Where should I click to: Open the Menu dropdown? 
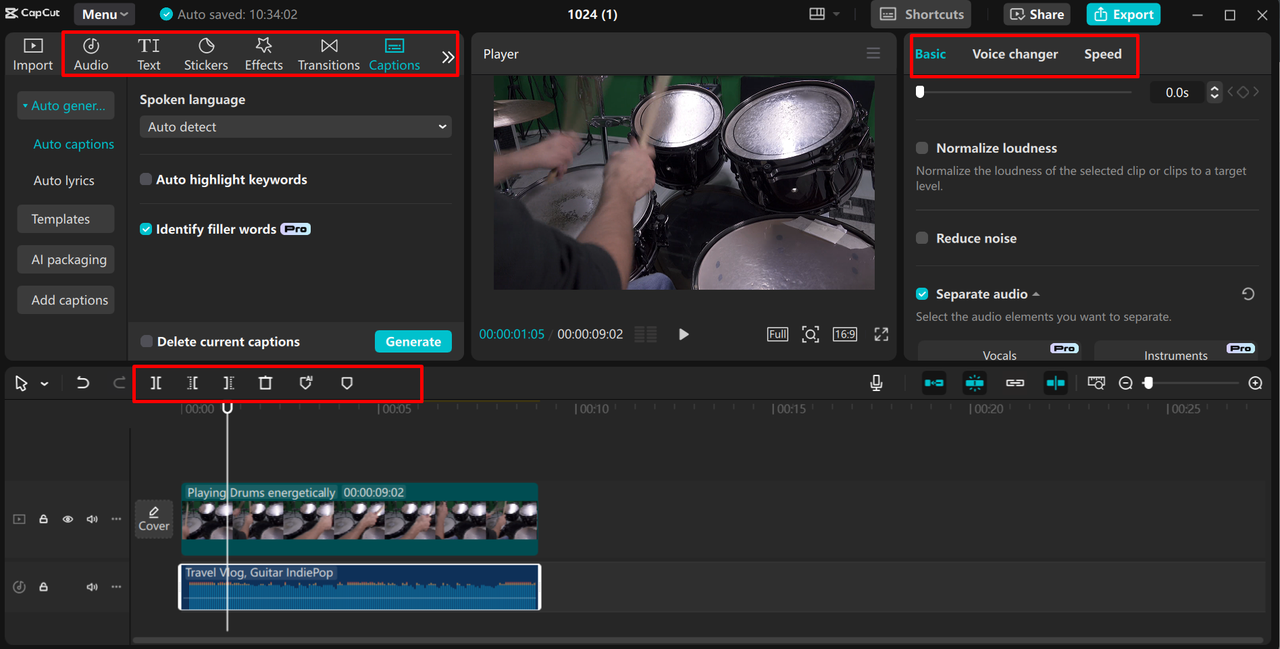click(105, 14)
